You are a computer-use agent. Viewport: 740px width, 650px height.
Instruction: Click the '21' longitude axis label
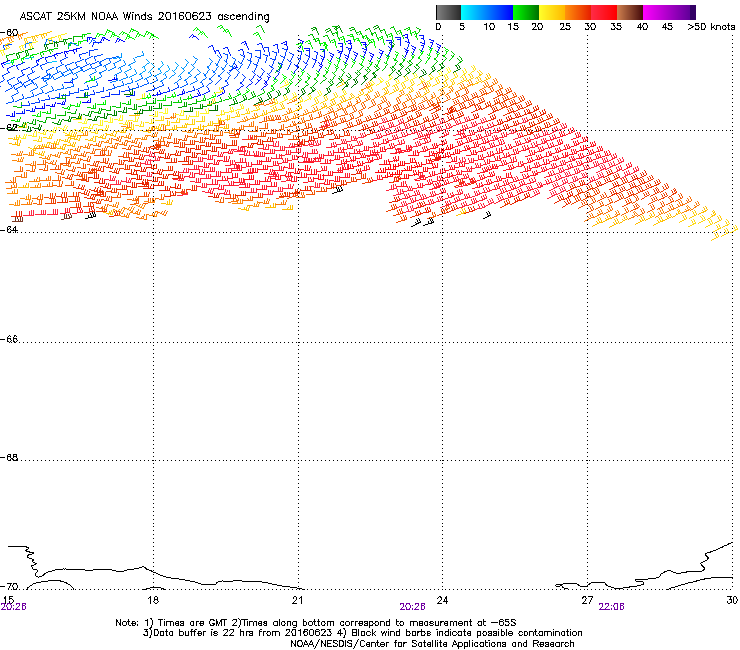pos(297,600)
